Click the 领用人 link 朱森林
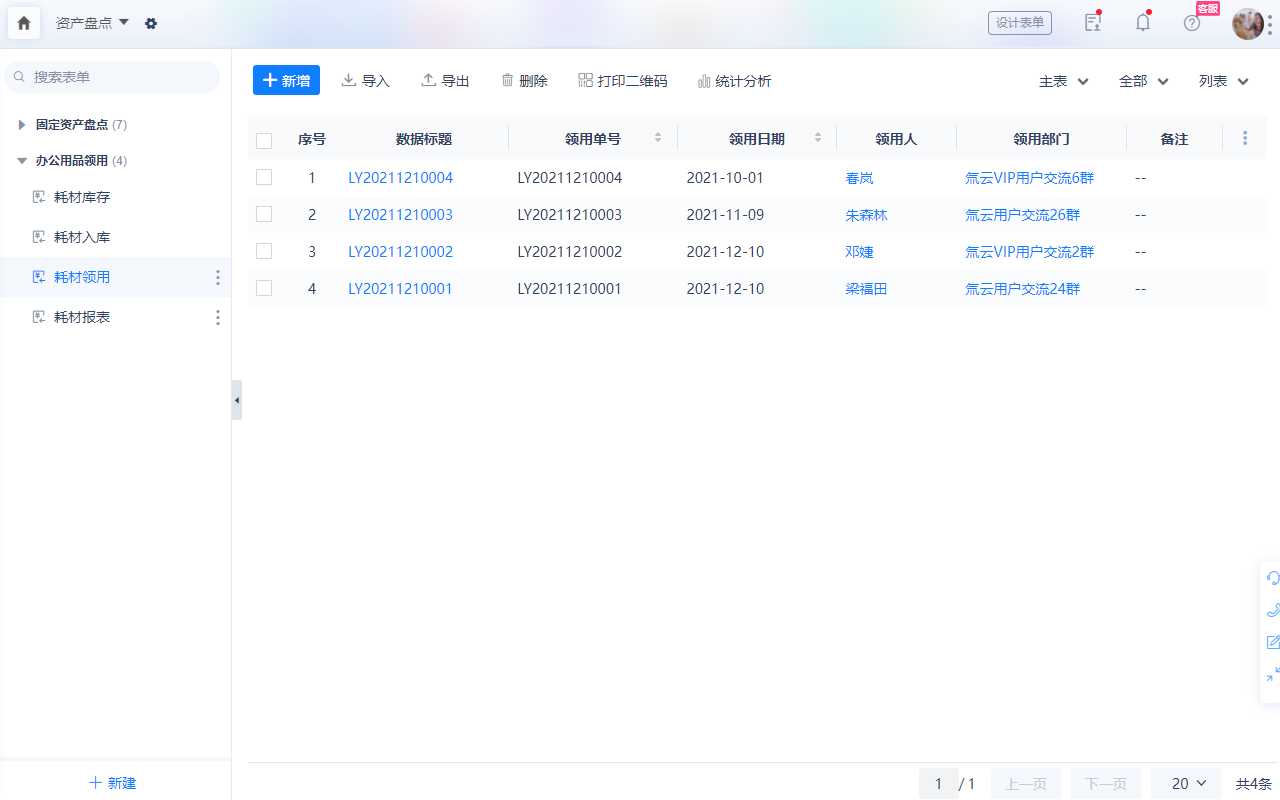Viewport: 1280px width, 800px height. pos(866,215)
